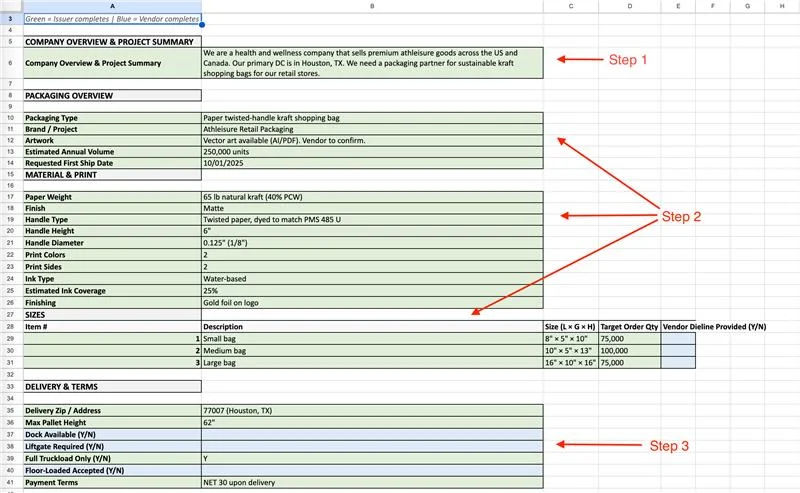Select the 10/01/2025 ship date cell
The width and height of the screenshot is (800, 493).
(x=372, y=163)
